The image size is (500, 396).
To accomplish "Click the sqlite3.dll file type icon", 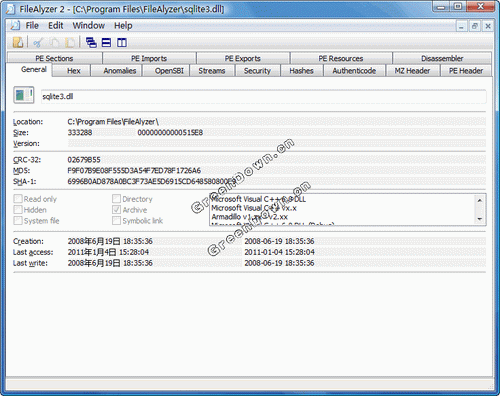I will coord(24,95).
